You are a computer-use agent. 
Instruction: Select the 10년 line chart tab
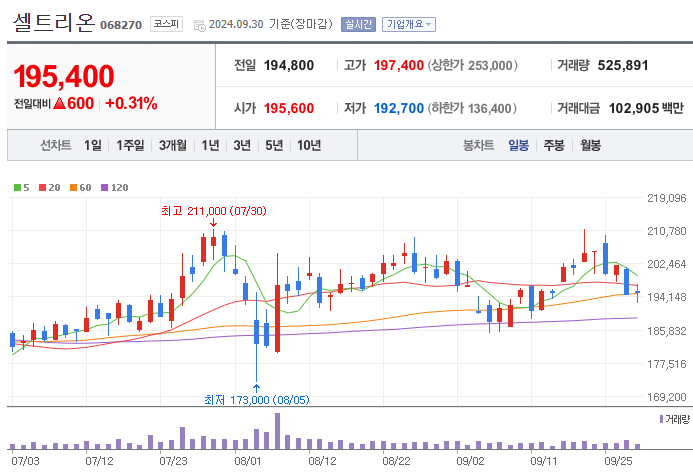tap(309, 145)
